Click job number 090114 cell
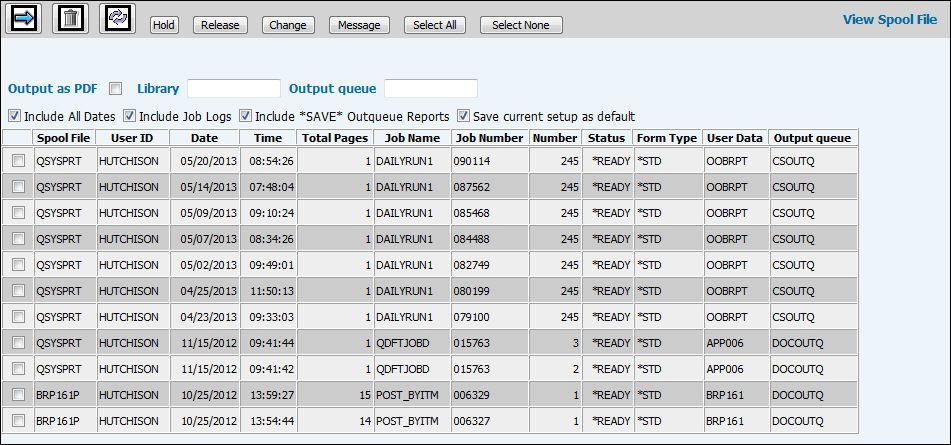 490,161
